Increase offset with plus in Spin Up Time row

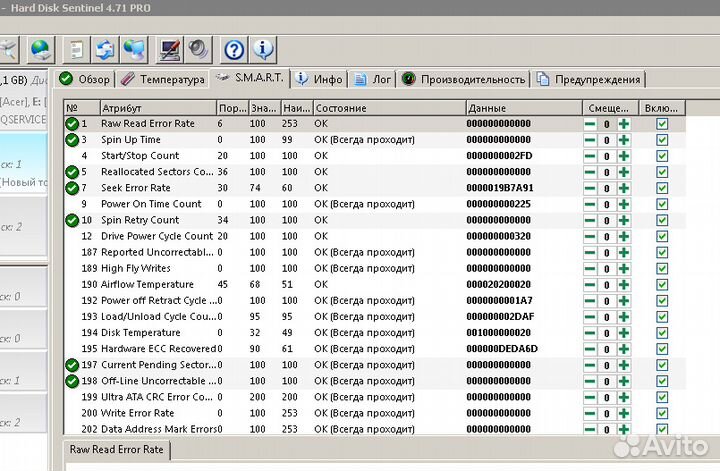point(624,140)
